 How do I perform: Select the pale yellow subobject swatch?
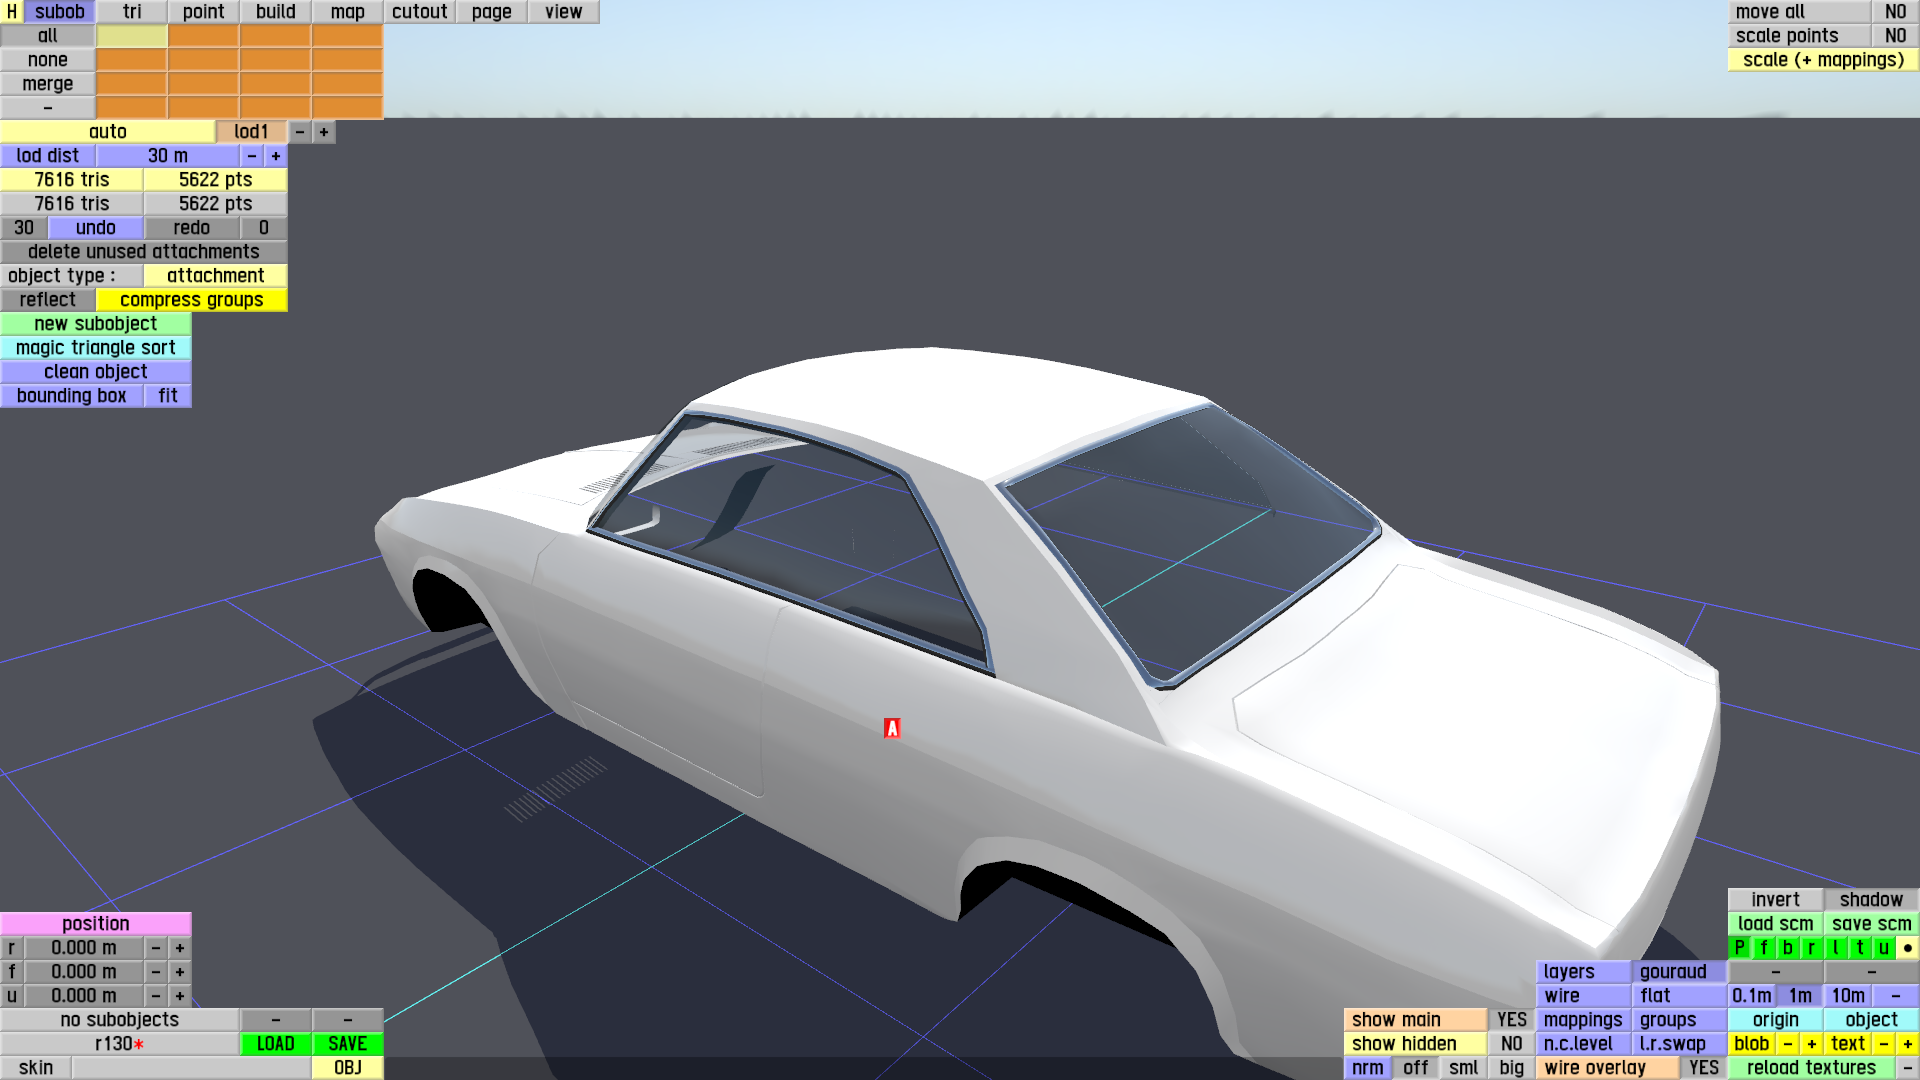click(x=132, y=36)
